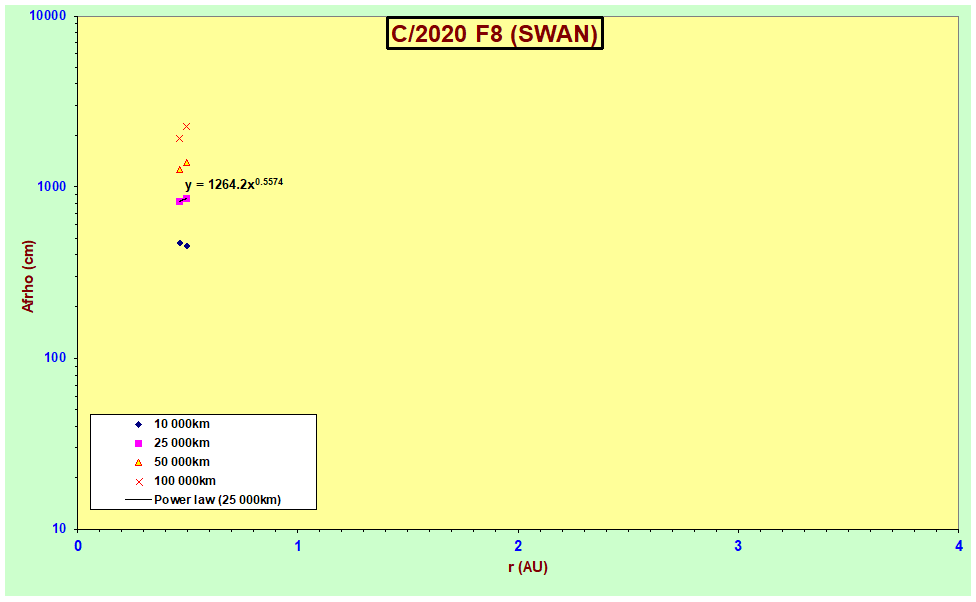Select the right blue diamond data point
The height and width of the screenshot is (602, 976).
coord(187,246)
